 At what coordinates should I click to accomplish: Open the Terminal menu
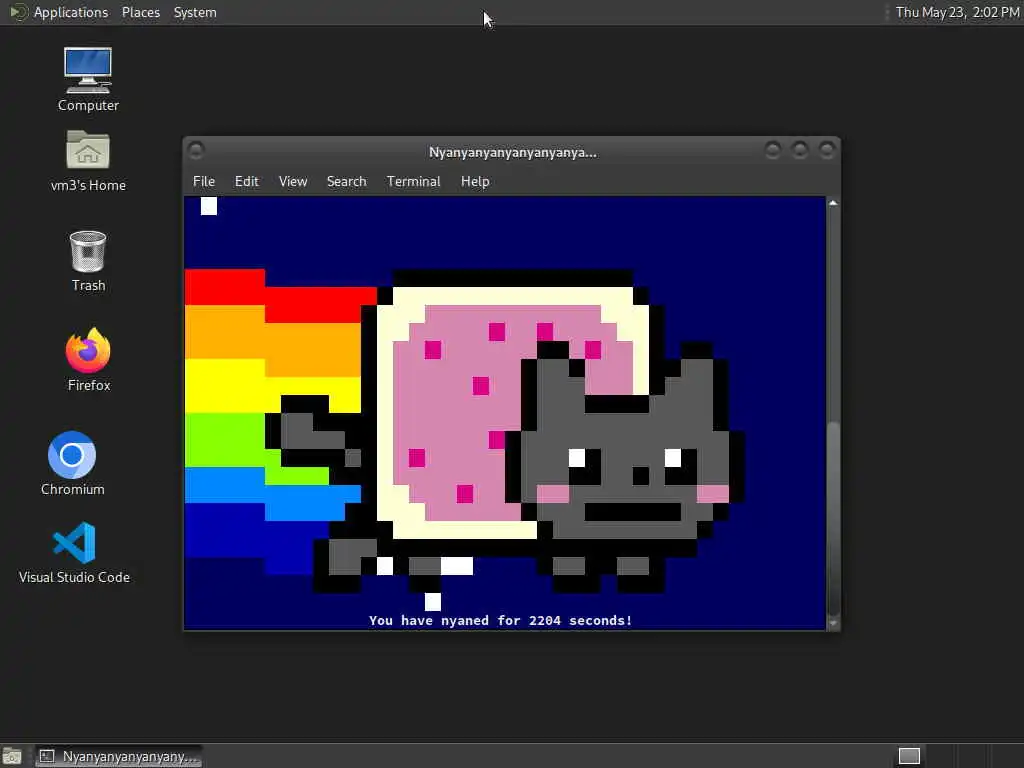(413, 182)
